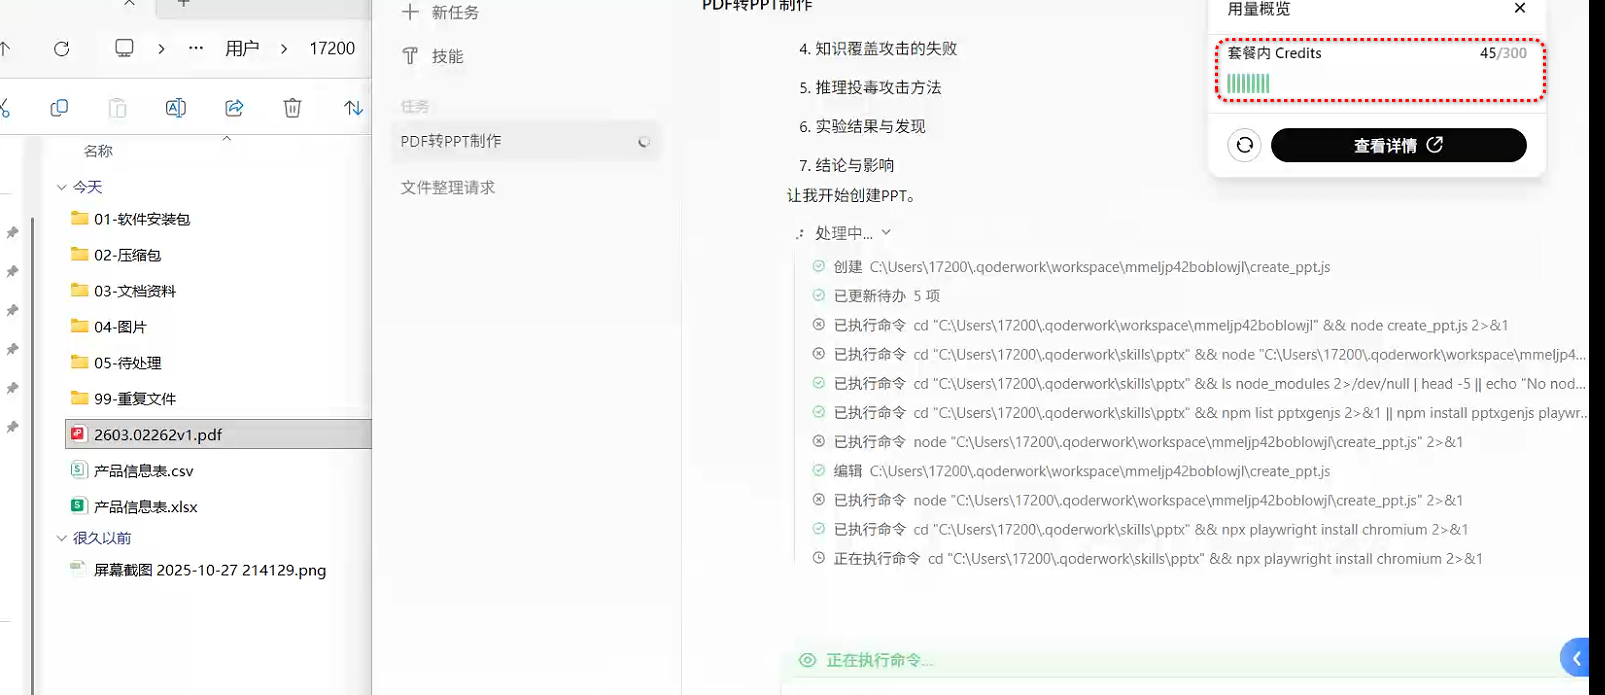Collapse the 处理中 steps list

[886, 233]
